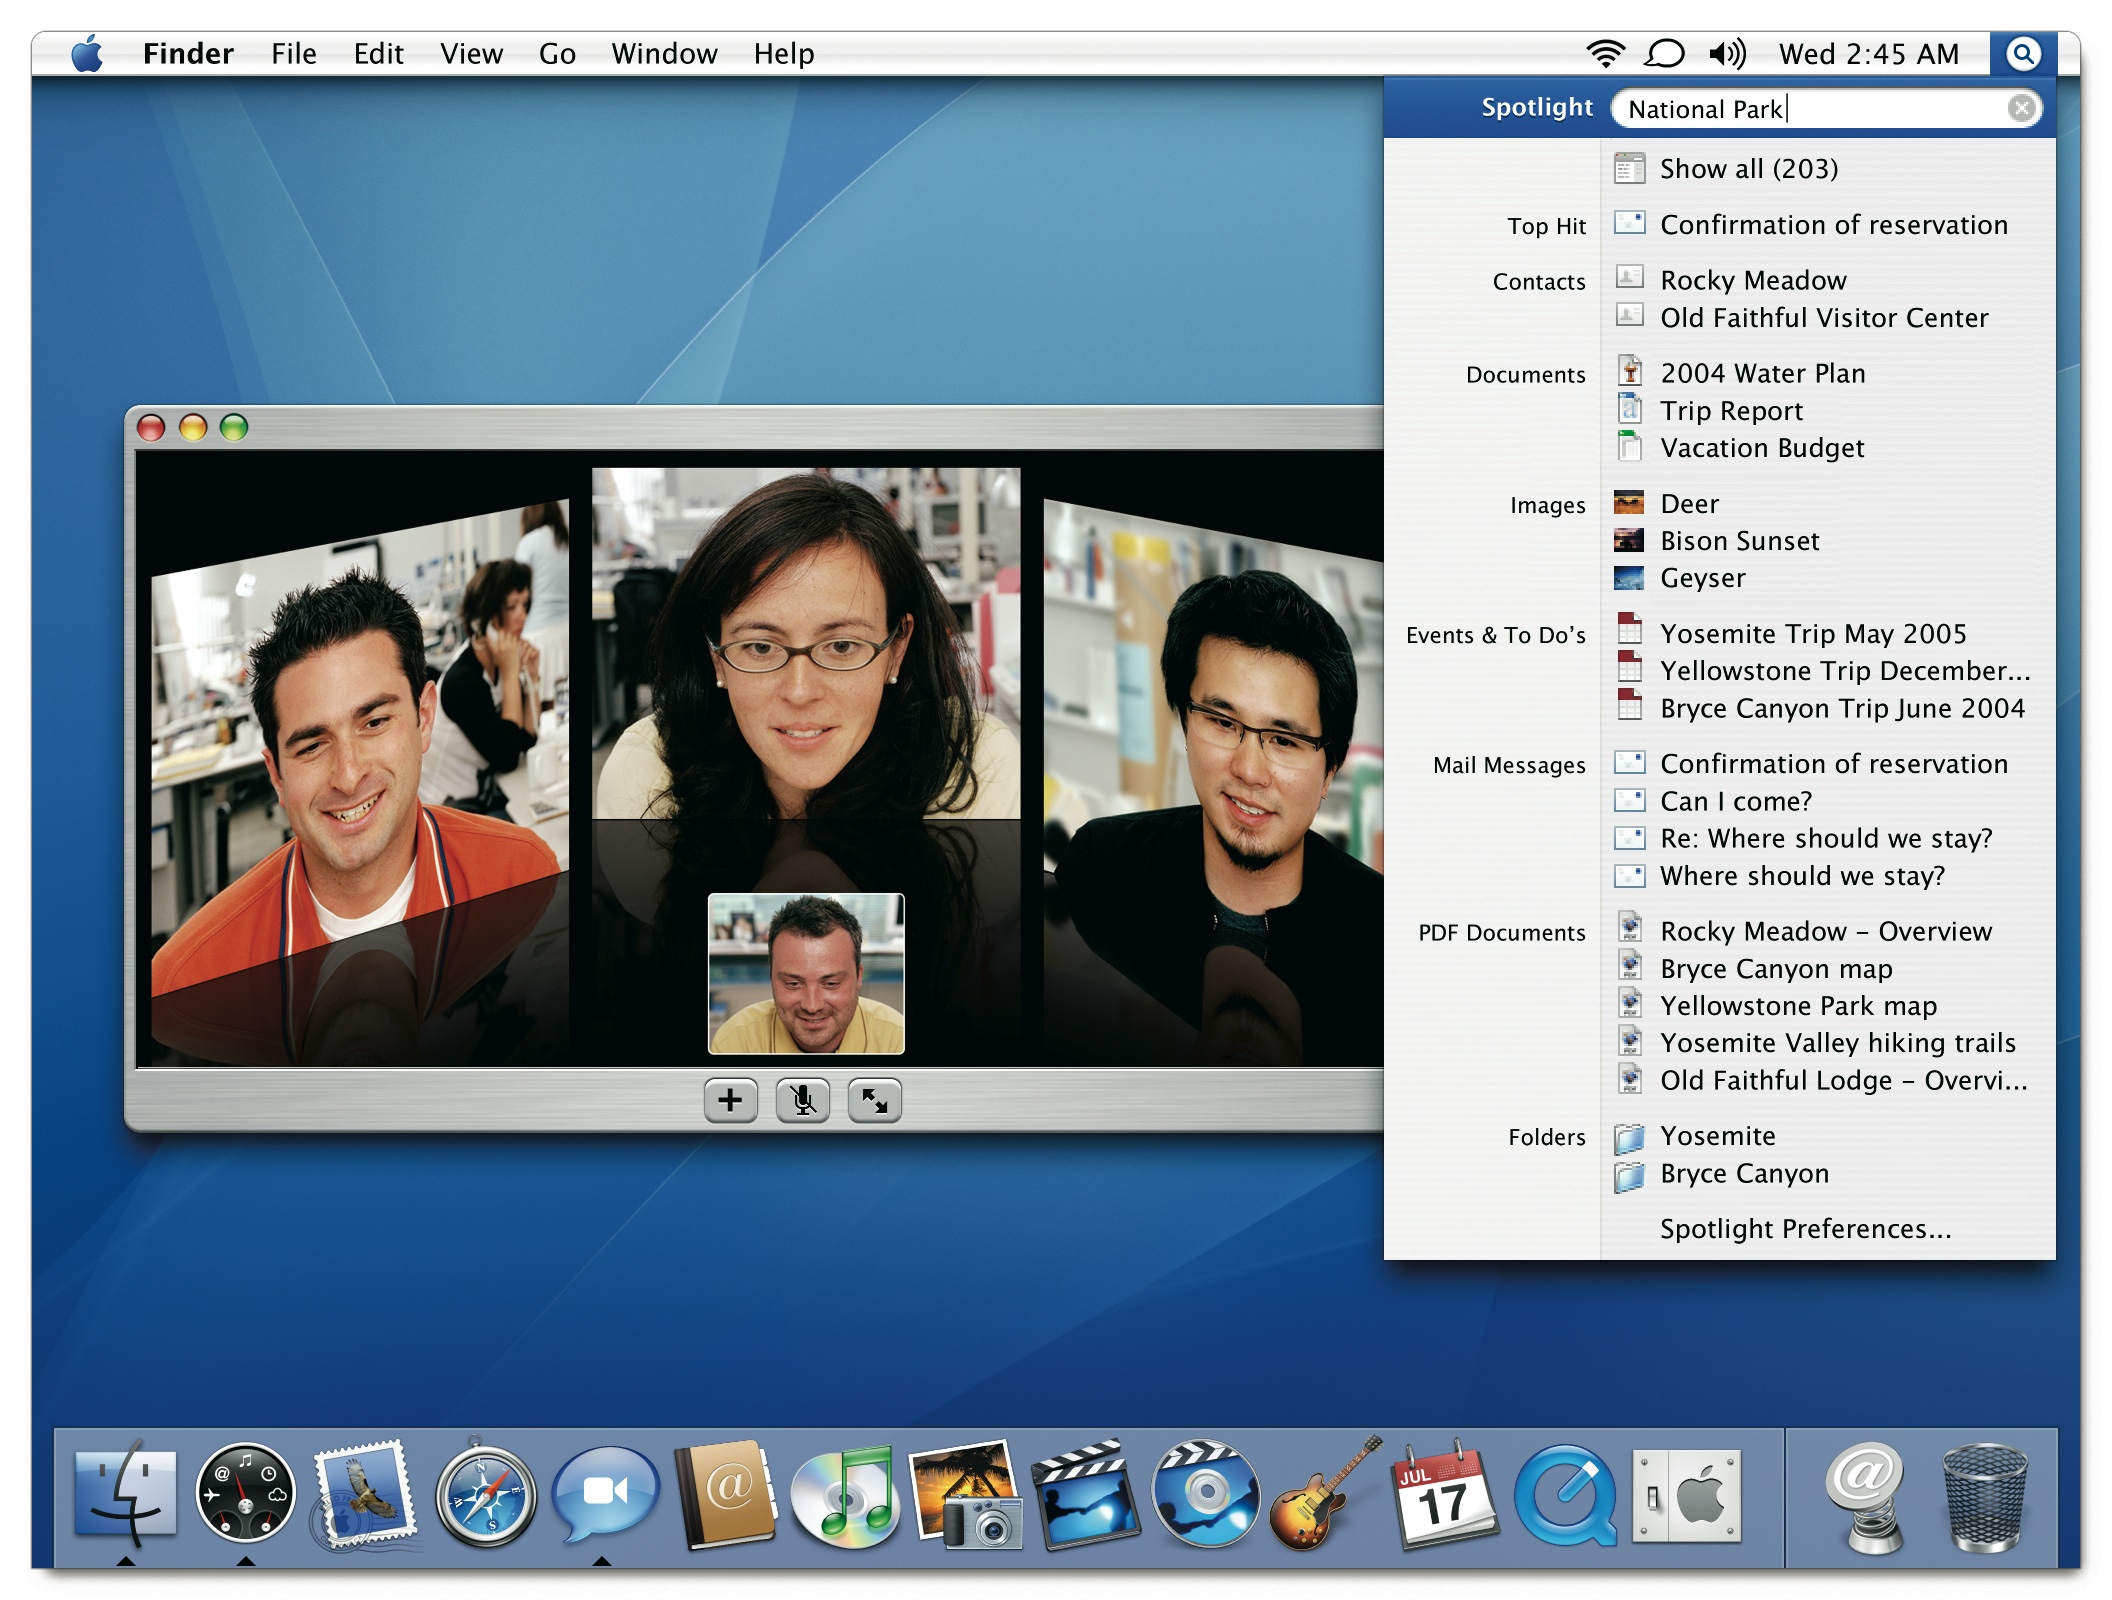Launch Dashboard from the dock
The width and height of the screenshot is (2112, 1600).
[x=246, y=1495]
